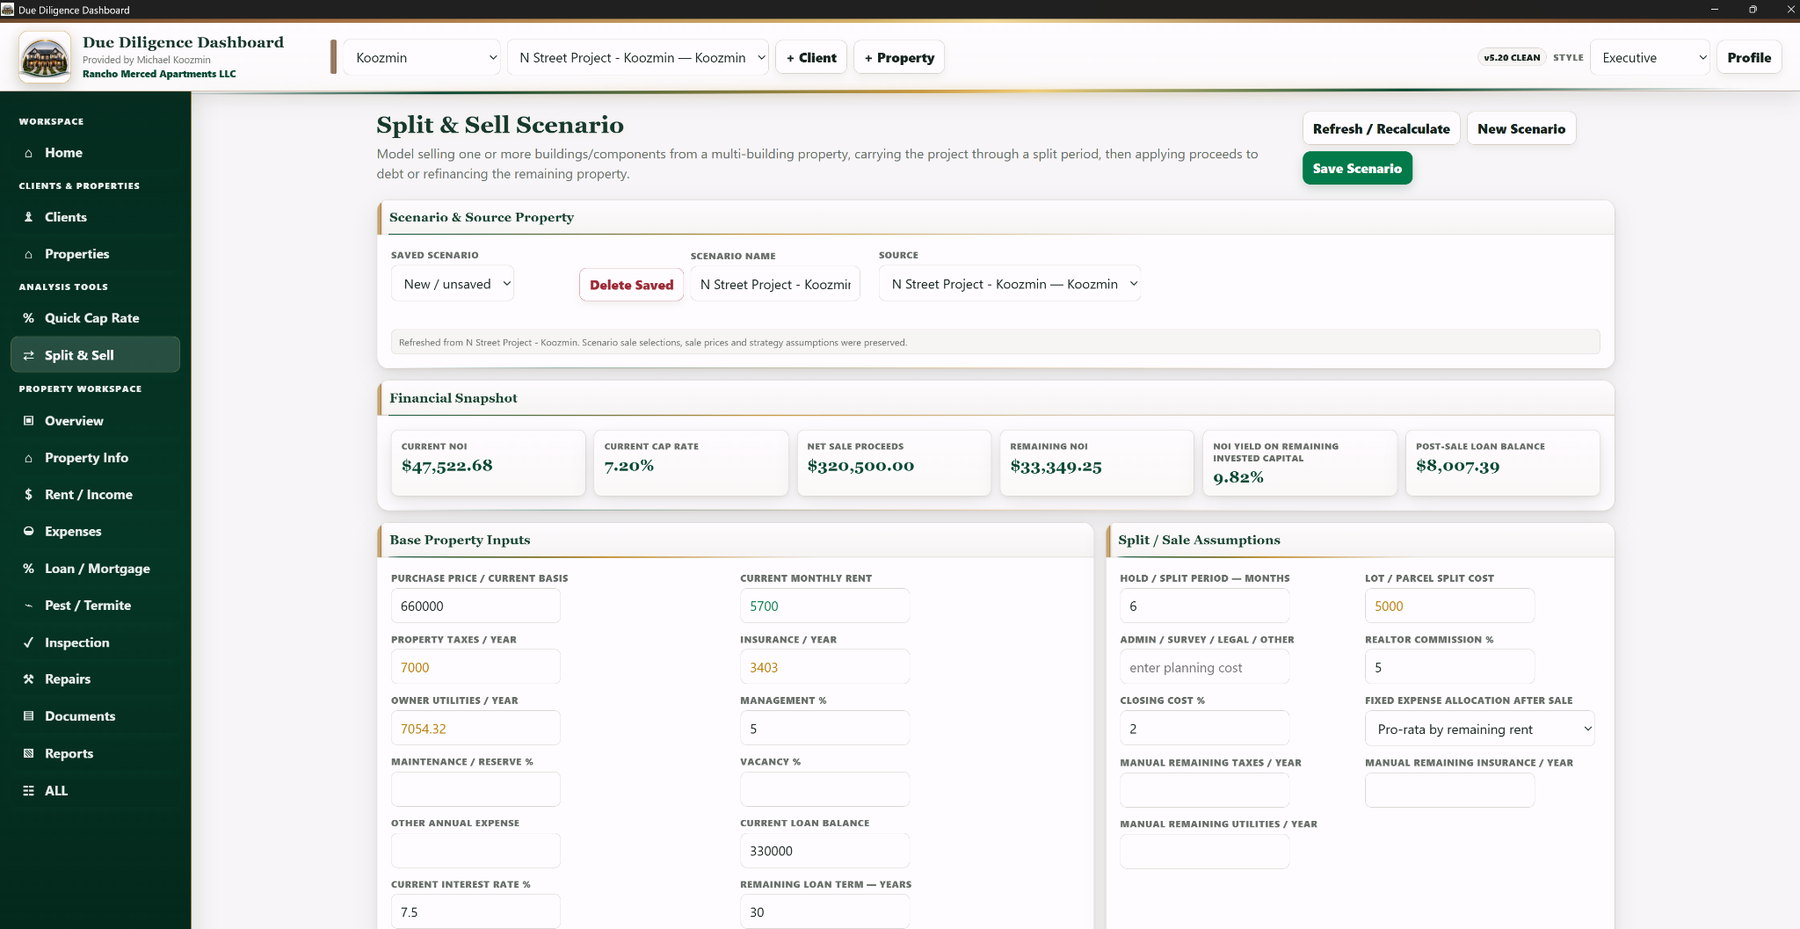This screenshot has width=1800, height=929.
Task: Click Insurance / Year field 3403
Action: (824, 667)
